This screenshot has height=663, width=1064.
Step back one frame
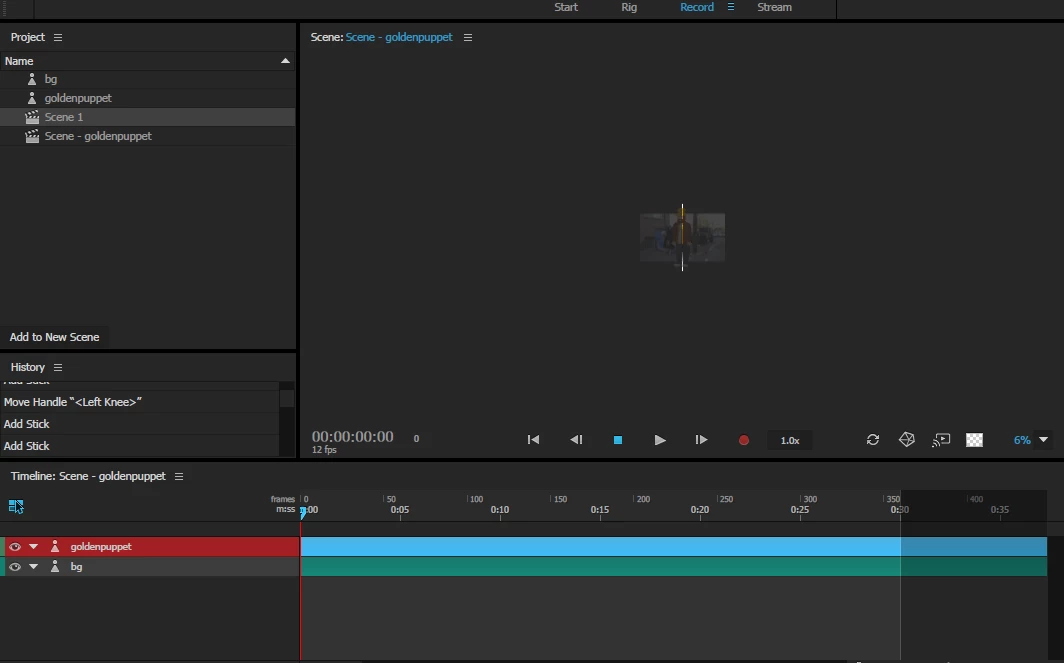point(576,440)
